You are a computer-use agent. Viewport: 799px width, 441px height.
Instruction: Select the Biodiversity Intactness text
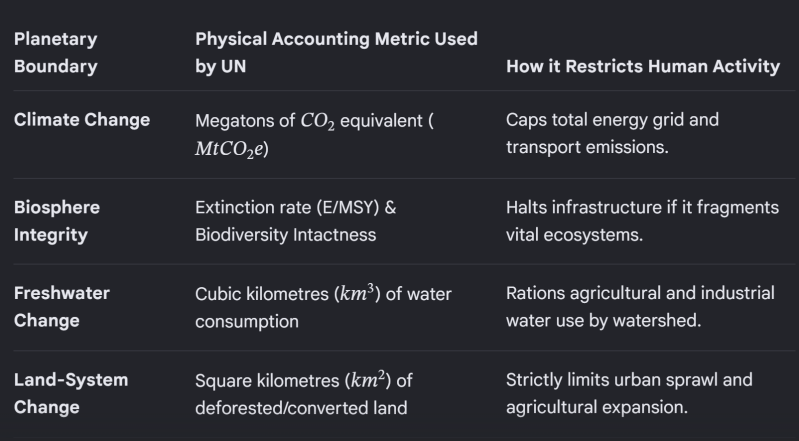pos(285,235)
